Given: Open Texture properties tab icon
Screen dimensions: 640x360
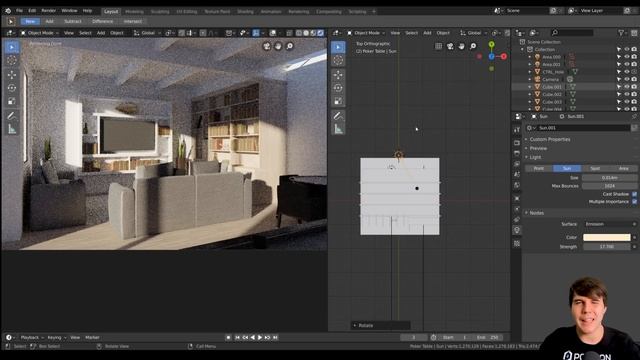Looking at the screenshot, I should (x=517, y=243).
